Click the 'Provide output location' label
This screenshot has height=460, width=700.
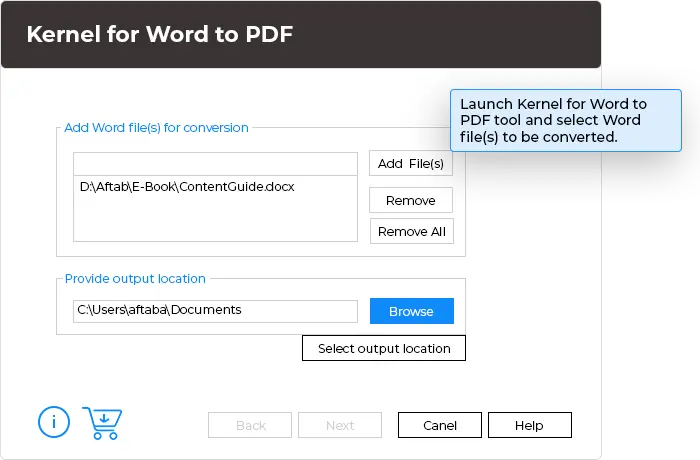tap(135, 279)
